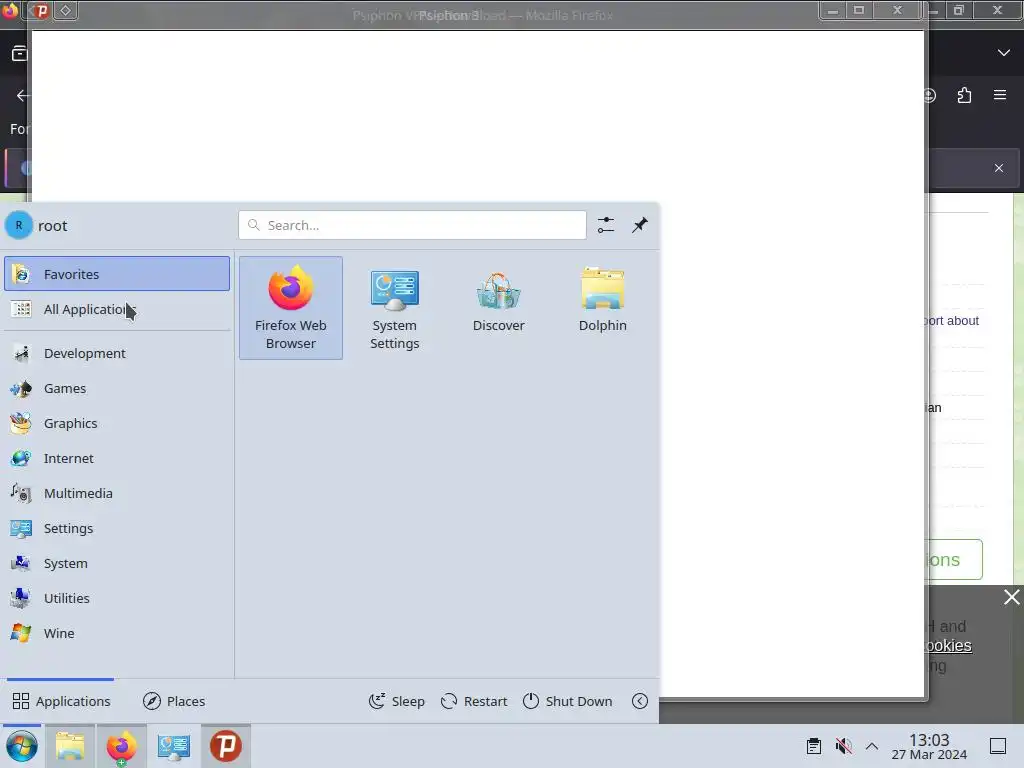This screenshot has height=768, width=1024.
Task: Expand hidden system tray icons
Action: pos(872,746)
